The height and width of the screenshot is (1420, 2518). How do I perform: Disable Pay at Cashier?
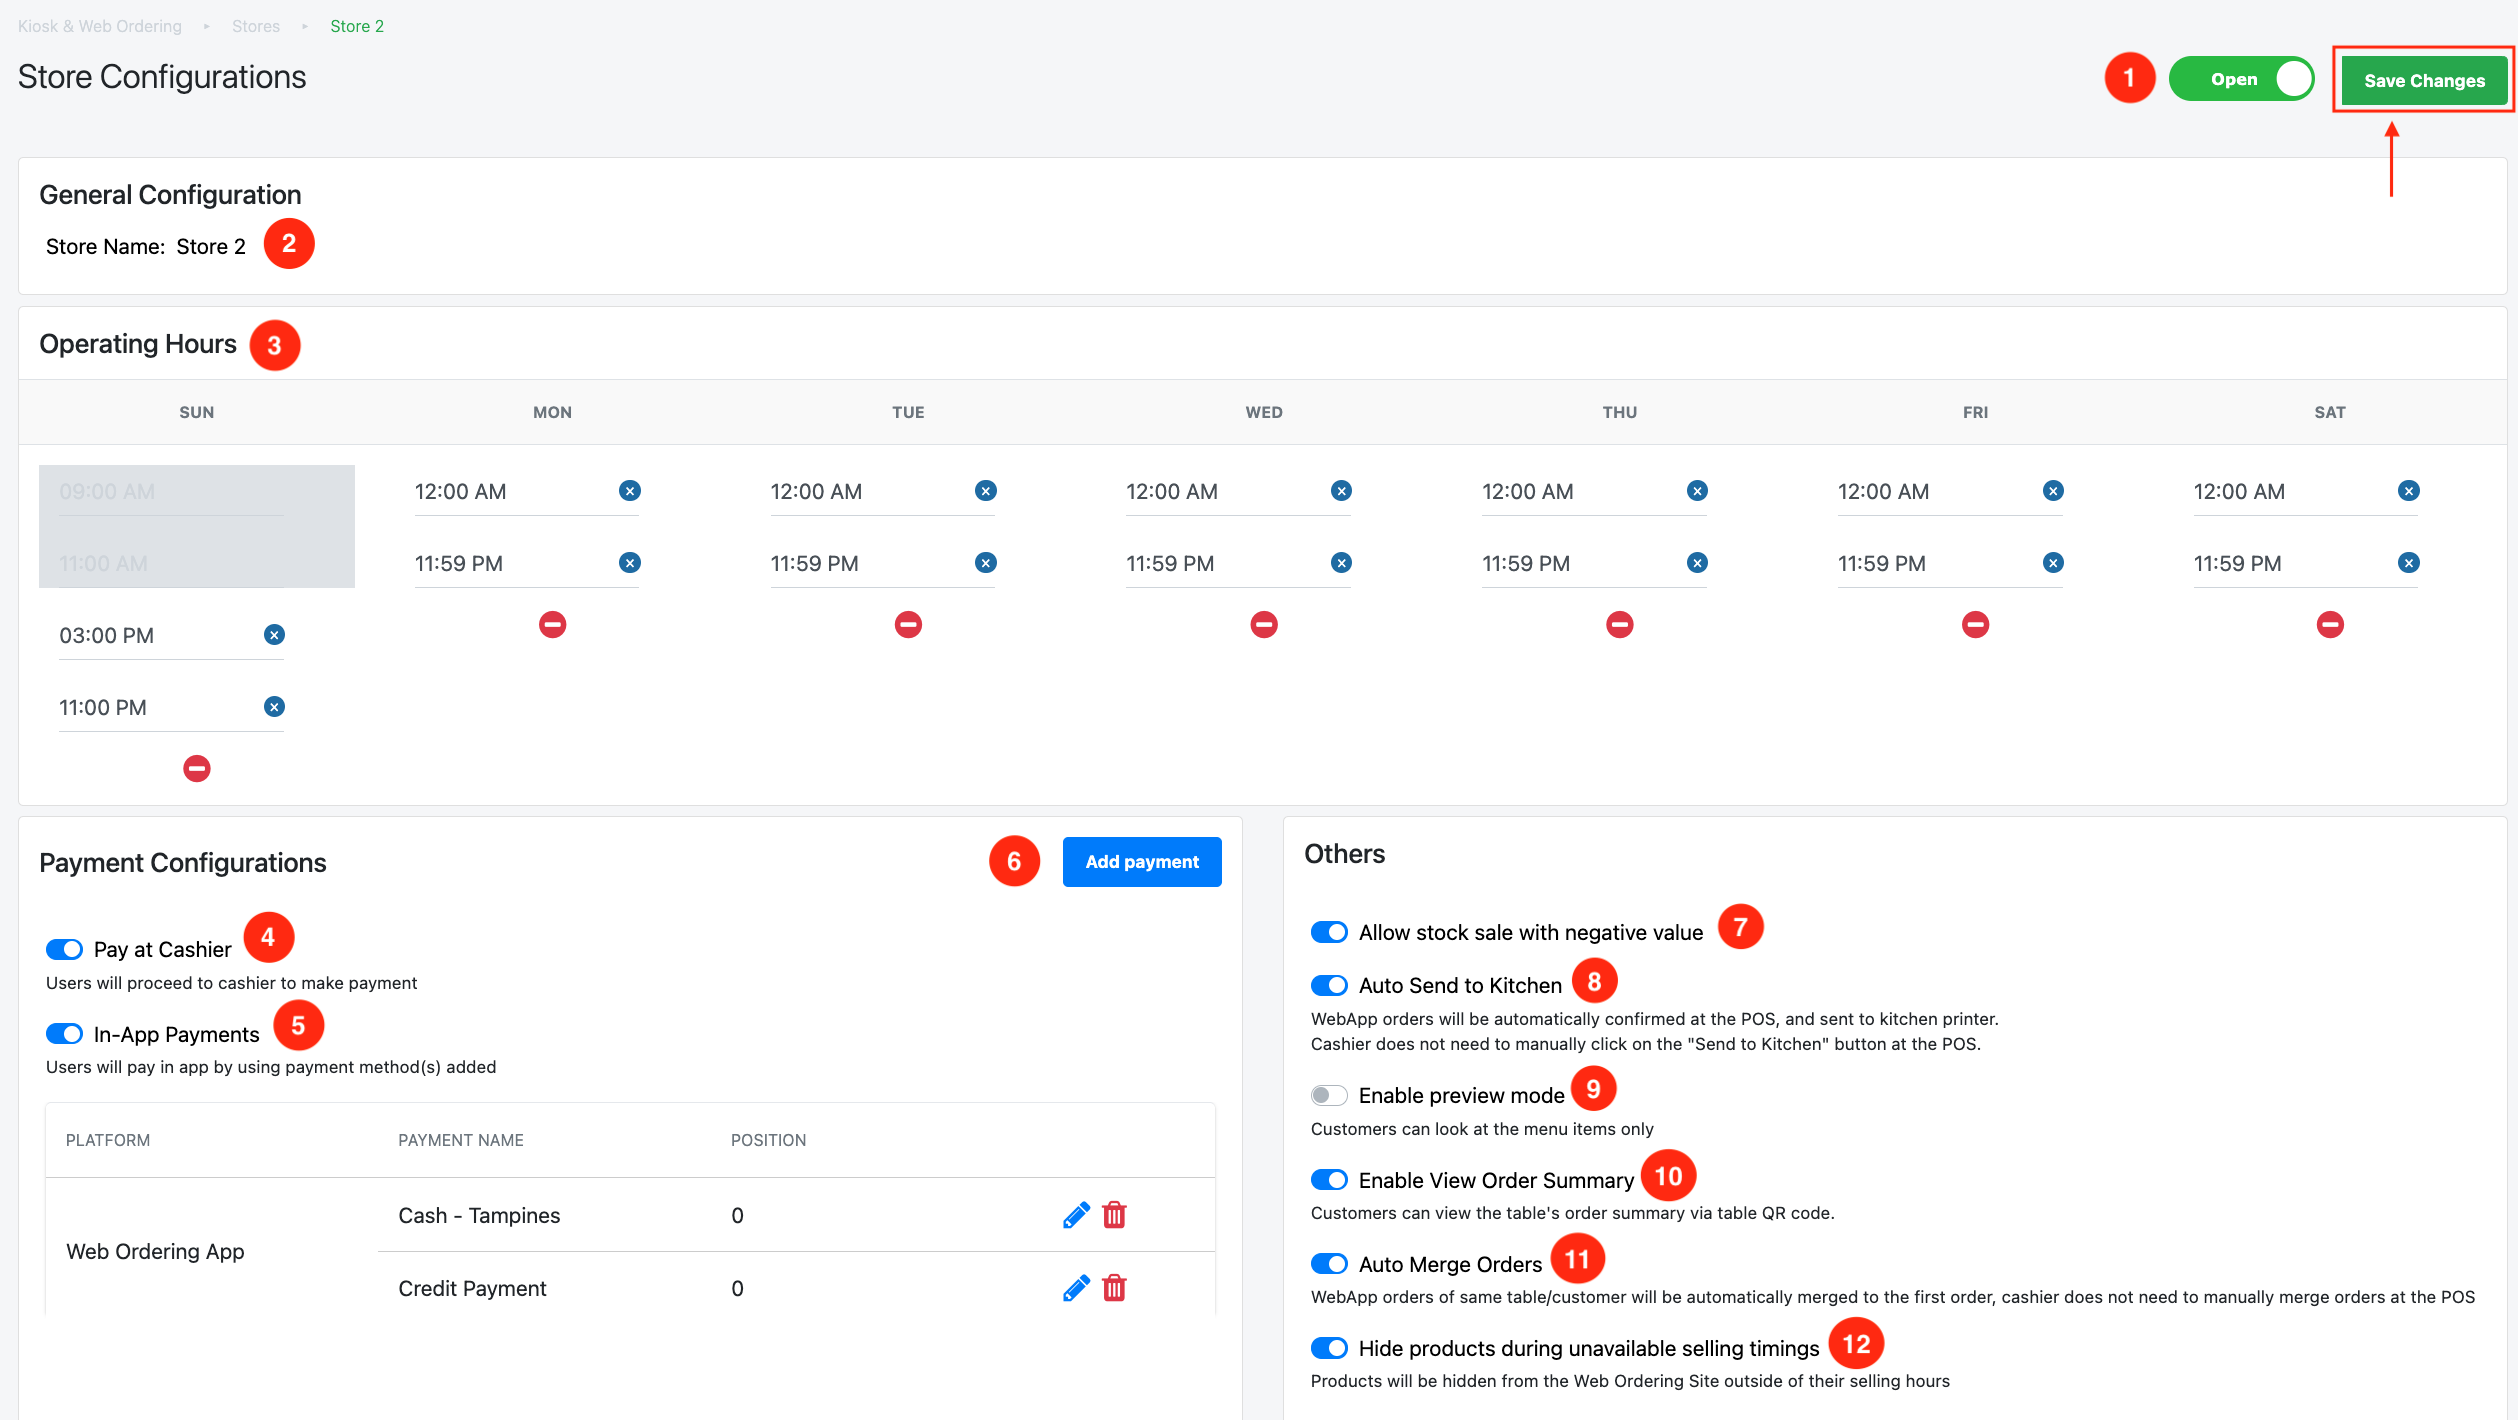(x=65, y=949)
